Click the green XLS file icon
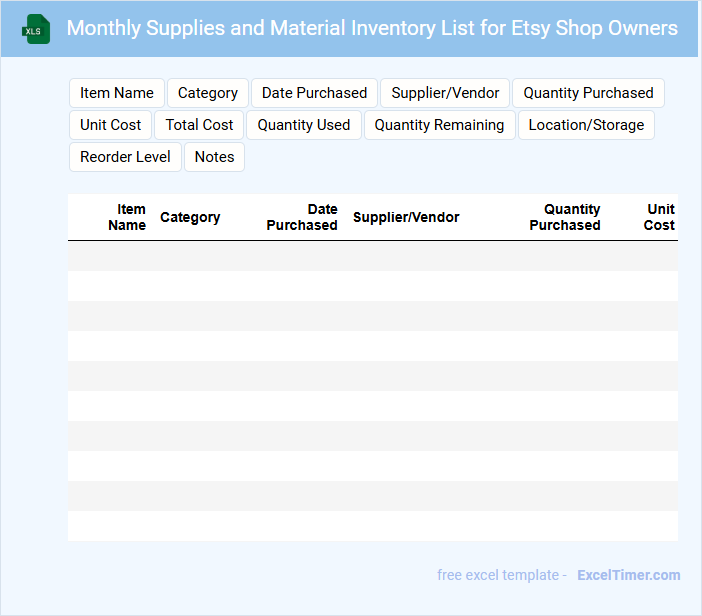The height and width of the screenshot is (616, 702). [36, 29]
